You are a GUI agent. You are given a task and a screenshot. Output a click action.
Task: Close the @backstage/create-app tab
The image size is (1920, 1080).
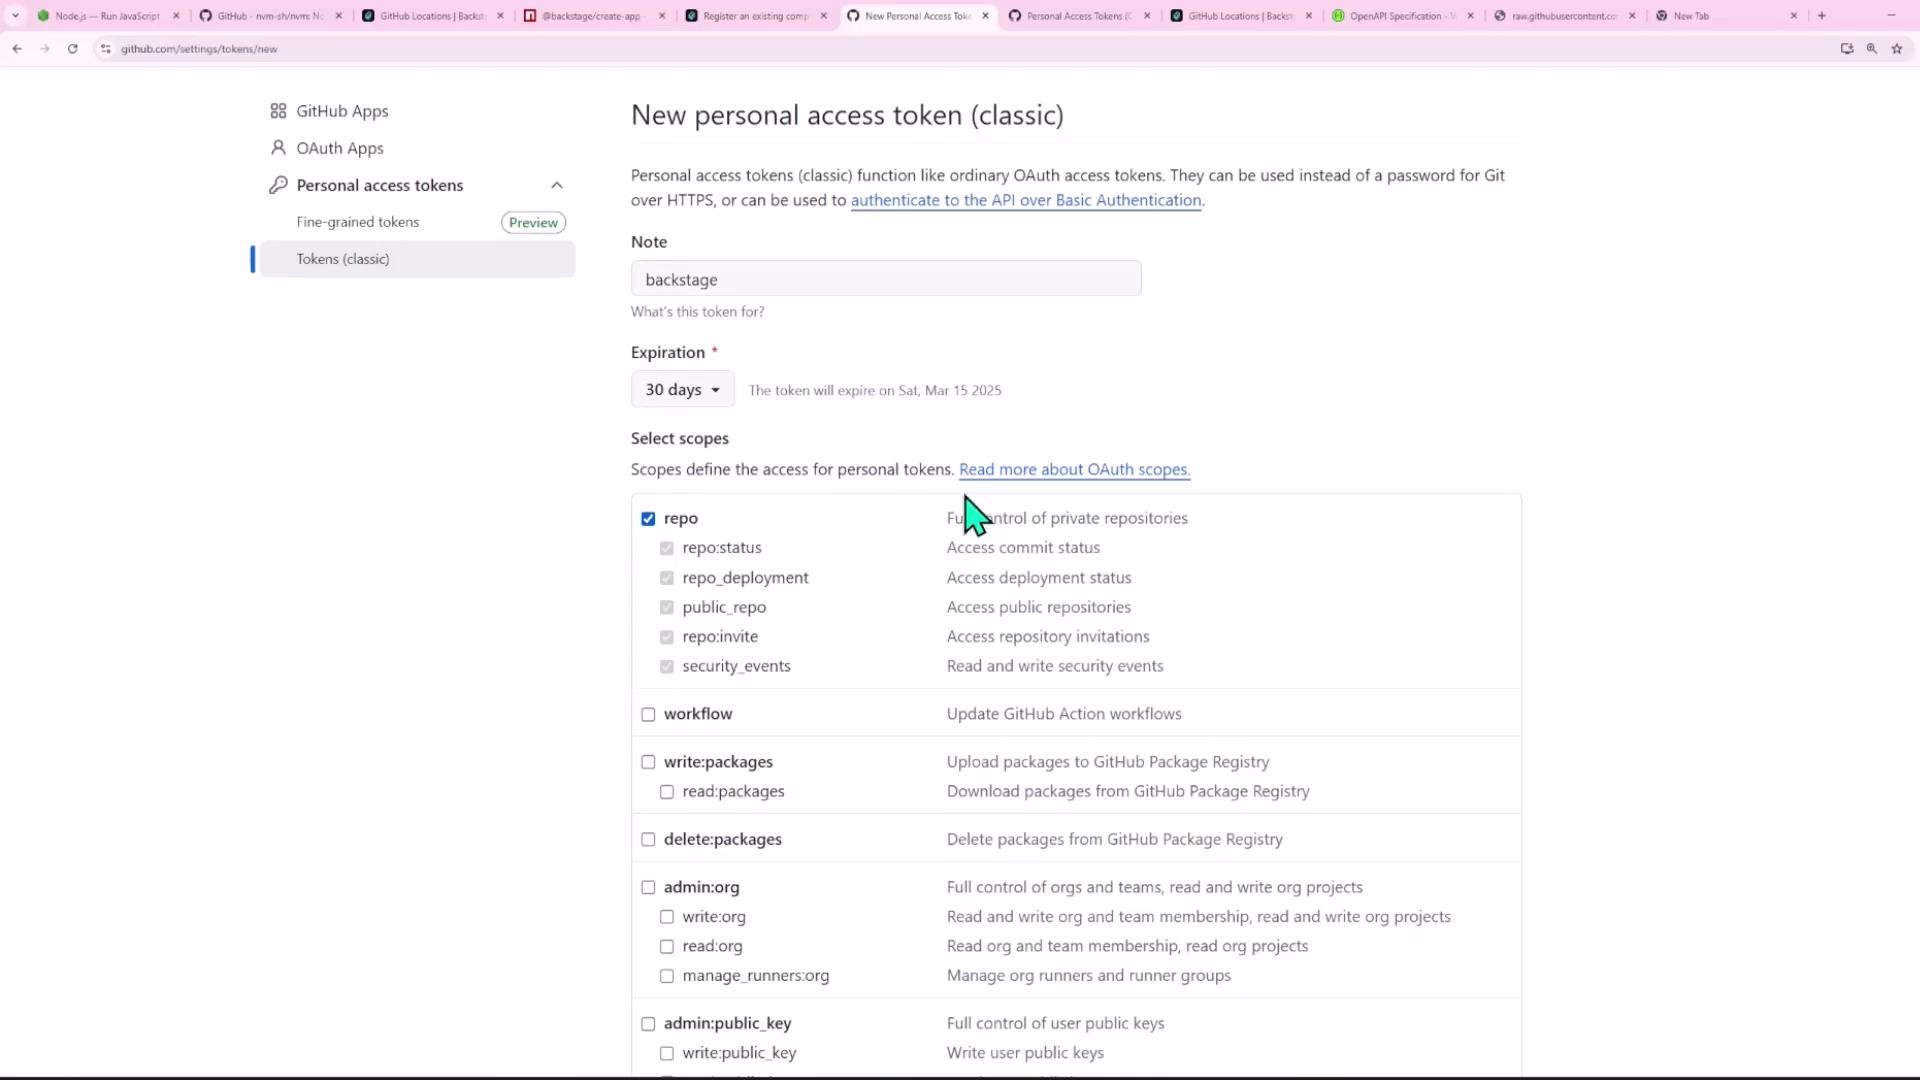pos(662,16)
